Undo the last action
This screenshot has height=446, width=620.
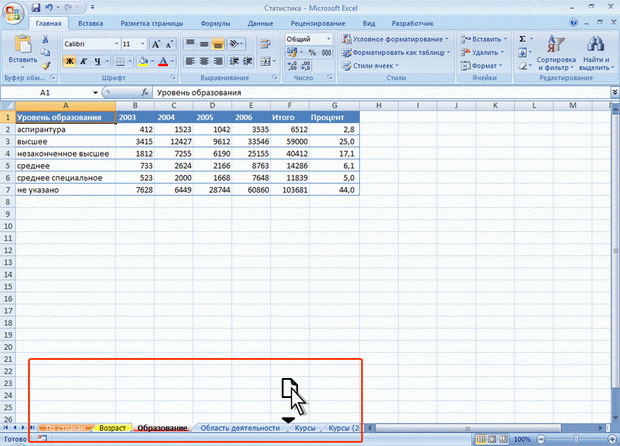click(49, 8)
